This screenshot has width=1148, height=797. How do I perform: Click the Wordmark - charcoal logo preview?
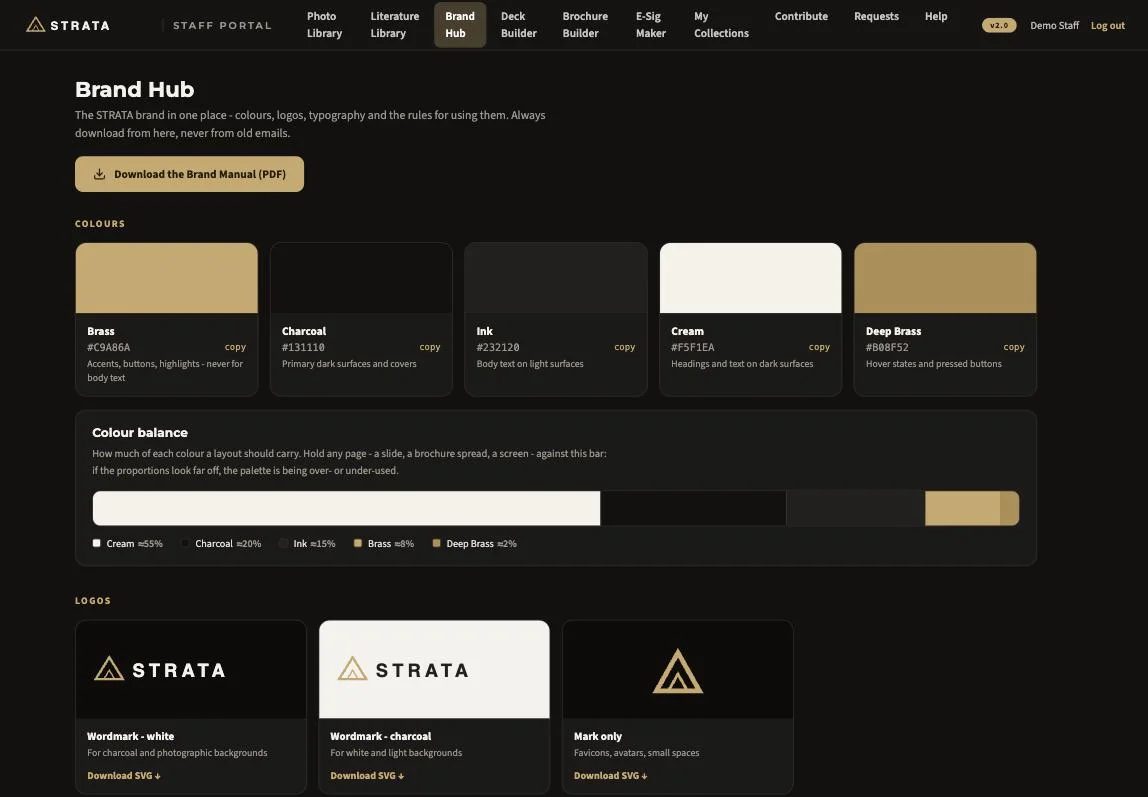click(434, 670)
